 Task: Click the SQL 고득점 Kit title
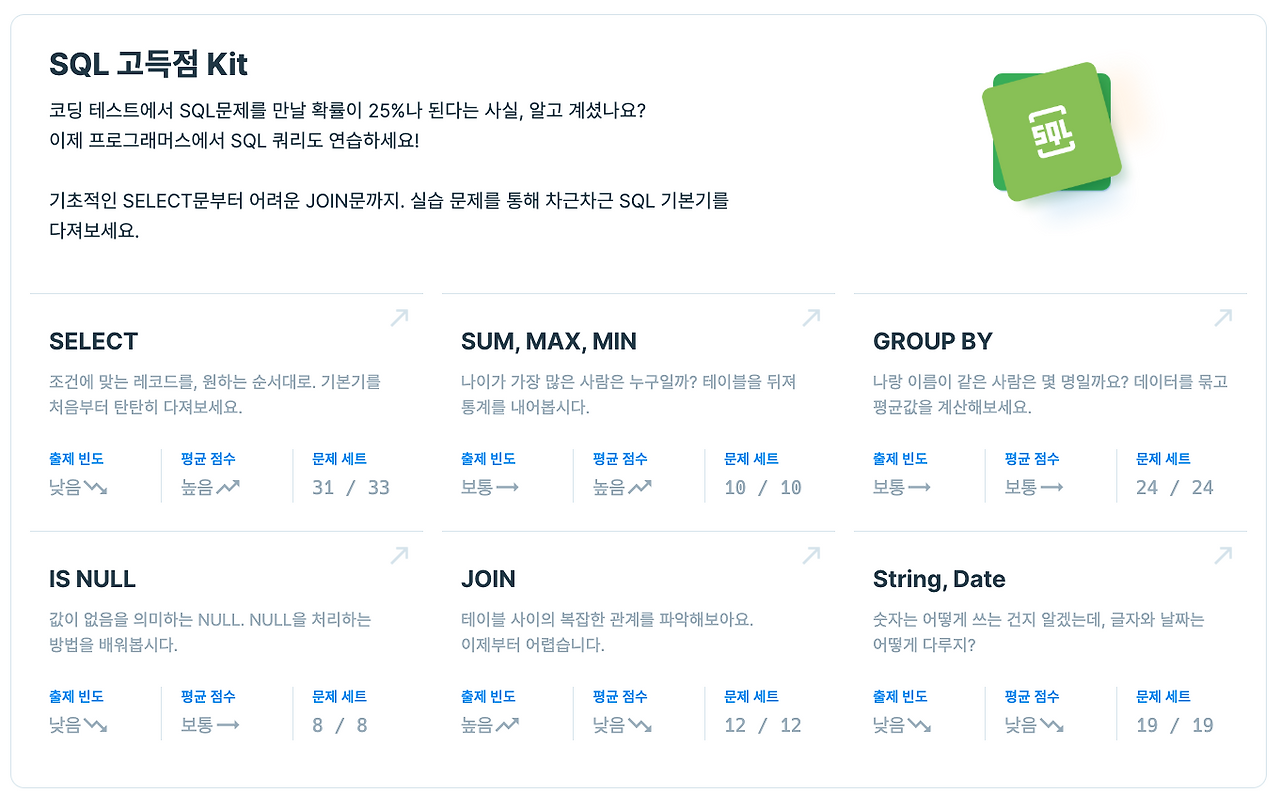[x=148, y=65]
